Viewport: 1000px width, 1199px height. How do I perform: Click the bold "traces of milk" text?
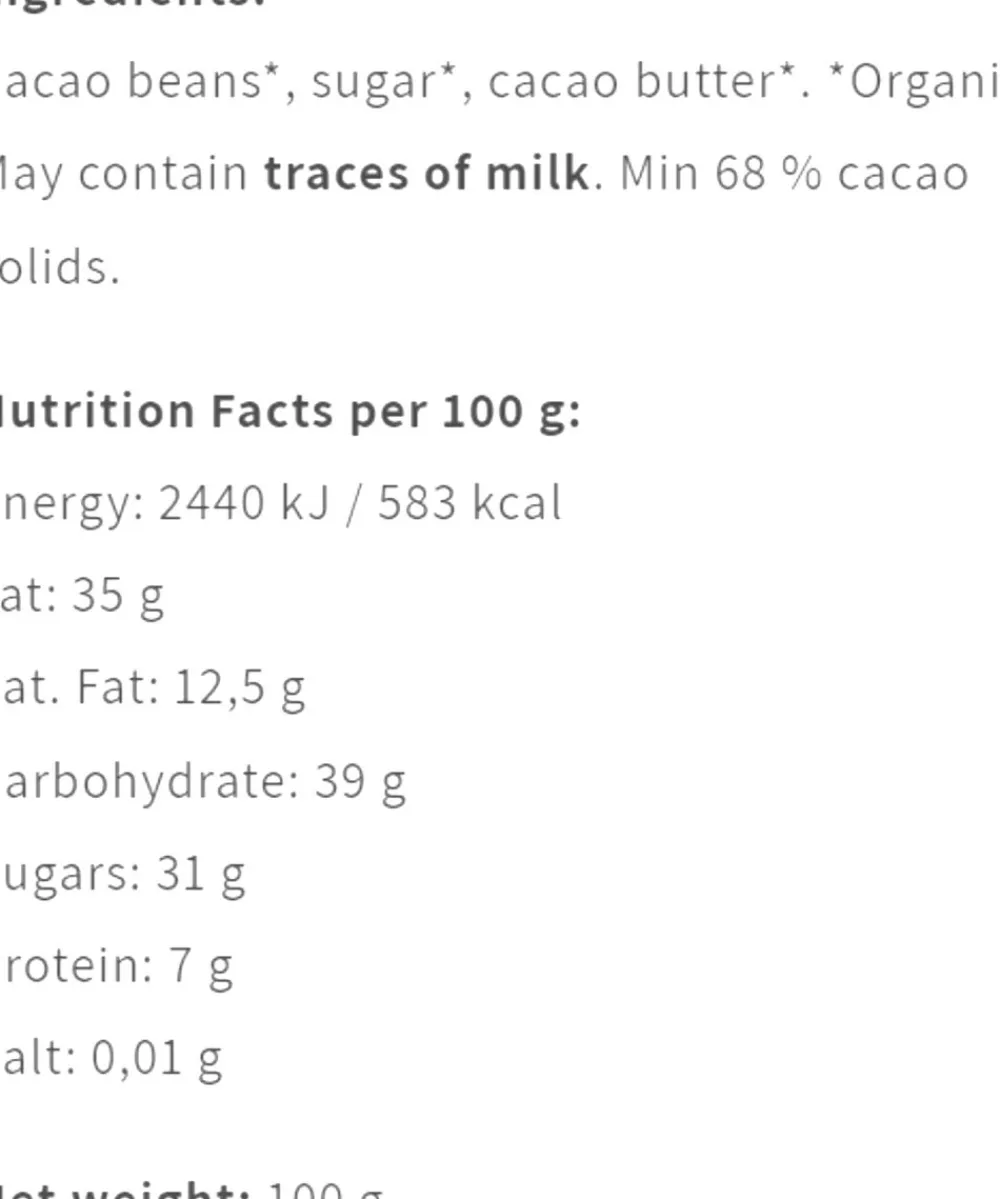[x=426, y=174]
